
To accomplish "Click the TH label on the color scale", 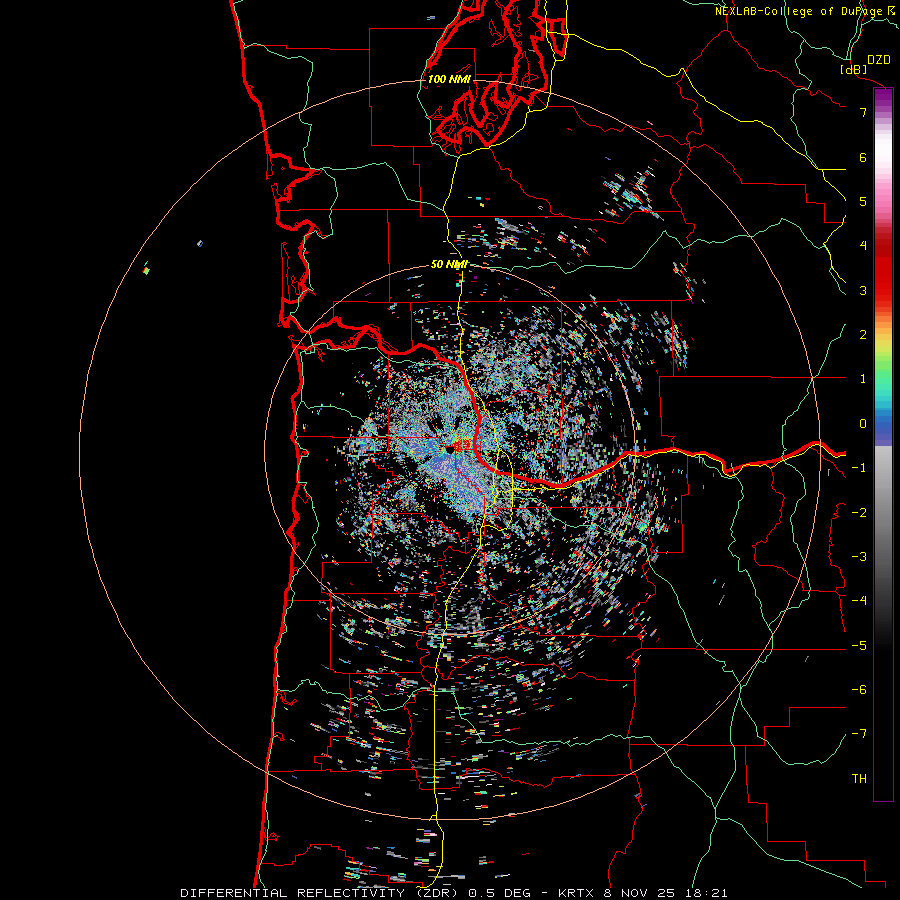I will [859, 778].
